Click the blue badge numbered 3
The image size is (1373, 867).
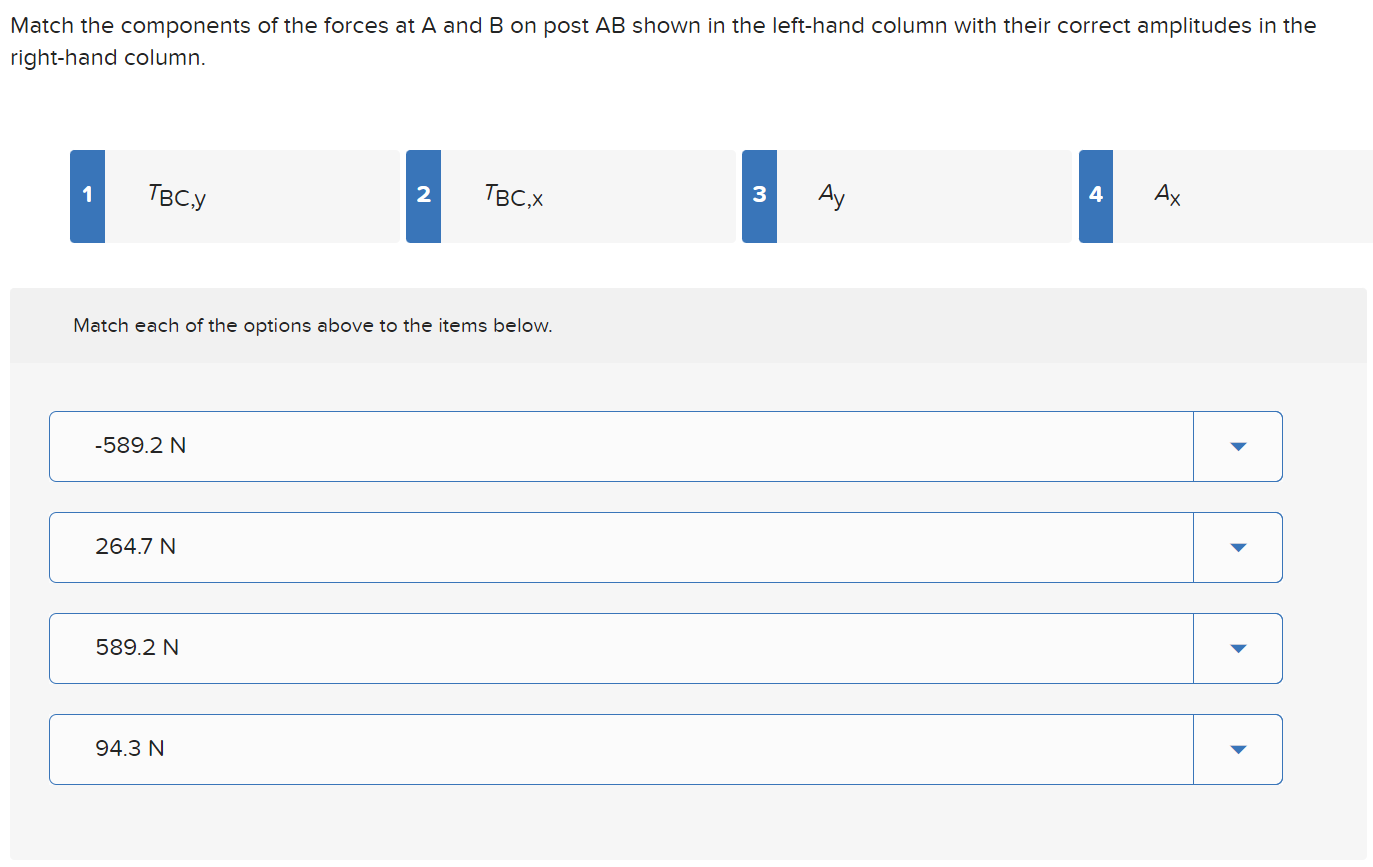pos(759,196)
